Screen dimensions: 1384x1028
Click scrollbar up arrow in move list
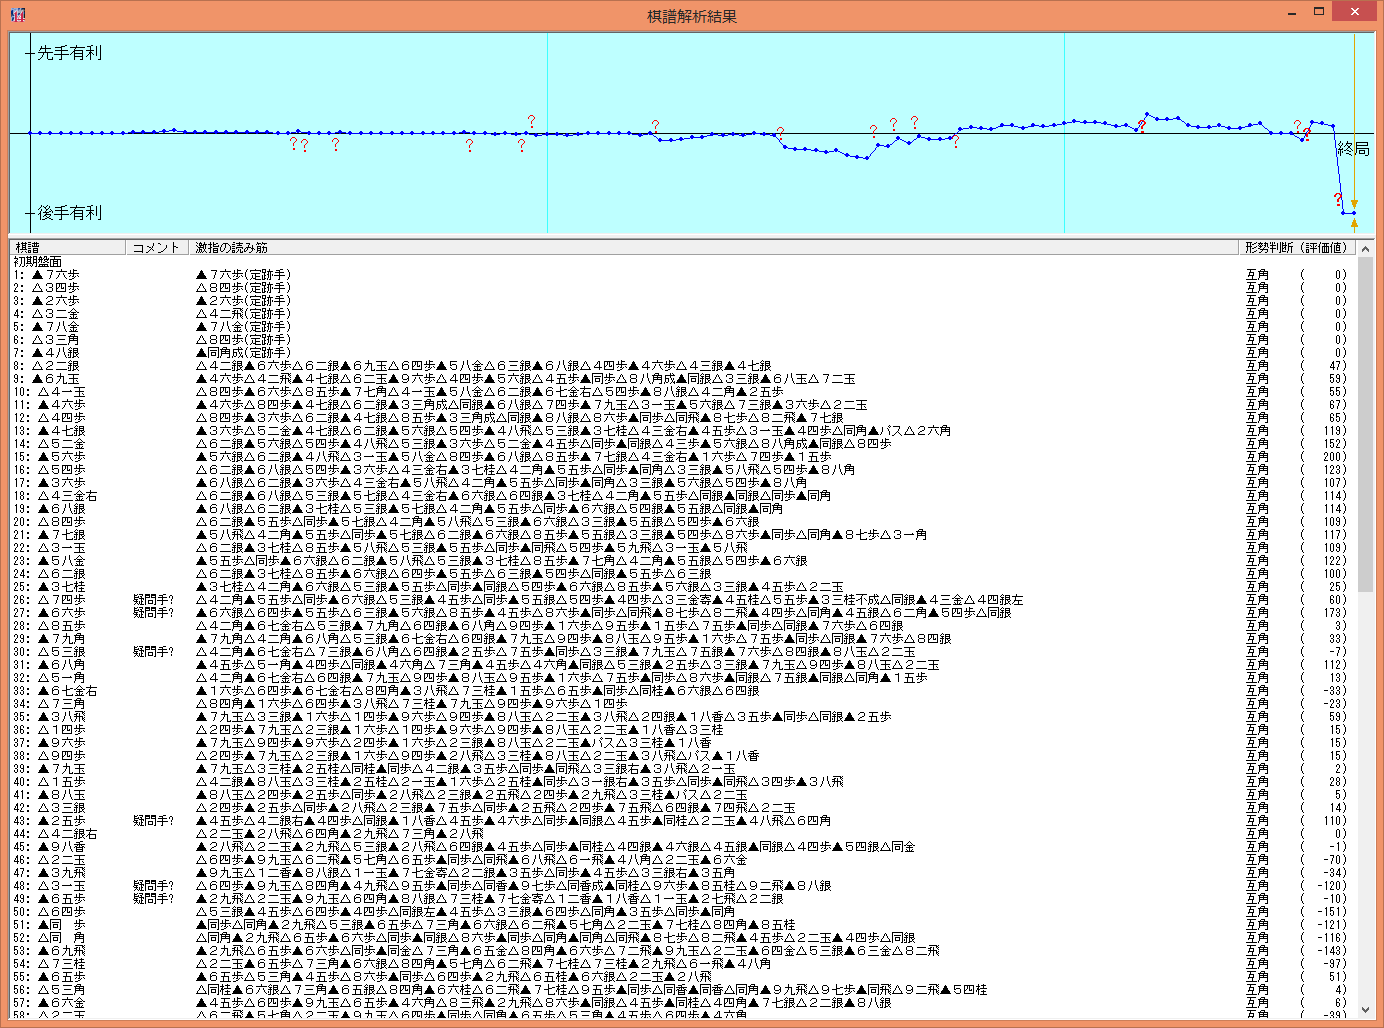[1365, 248]
